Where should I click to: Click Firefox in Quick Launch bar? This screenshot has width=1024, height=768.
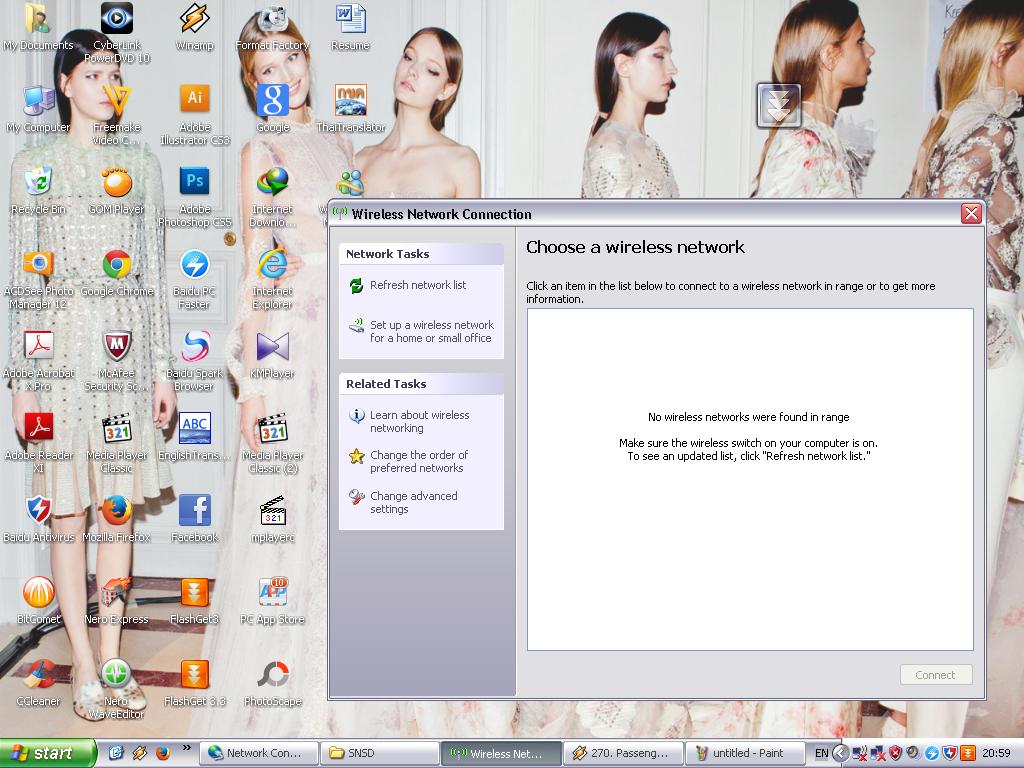click(163, 753)
